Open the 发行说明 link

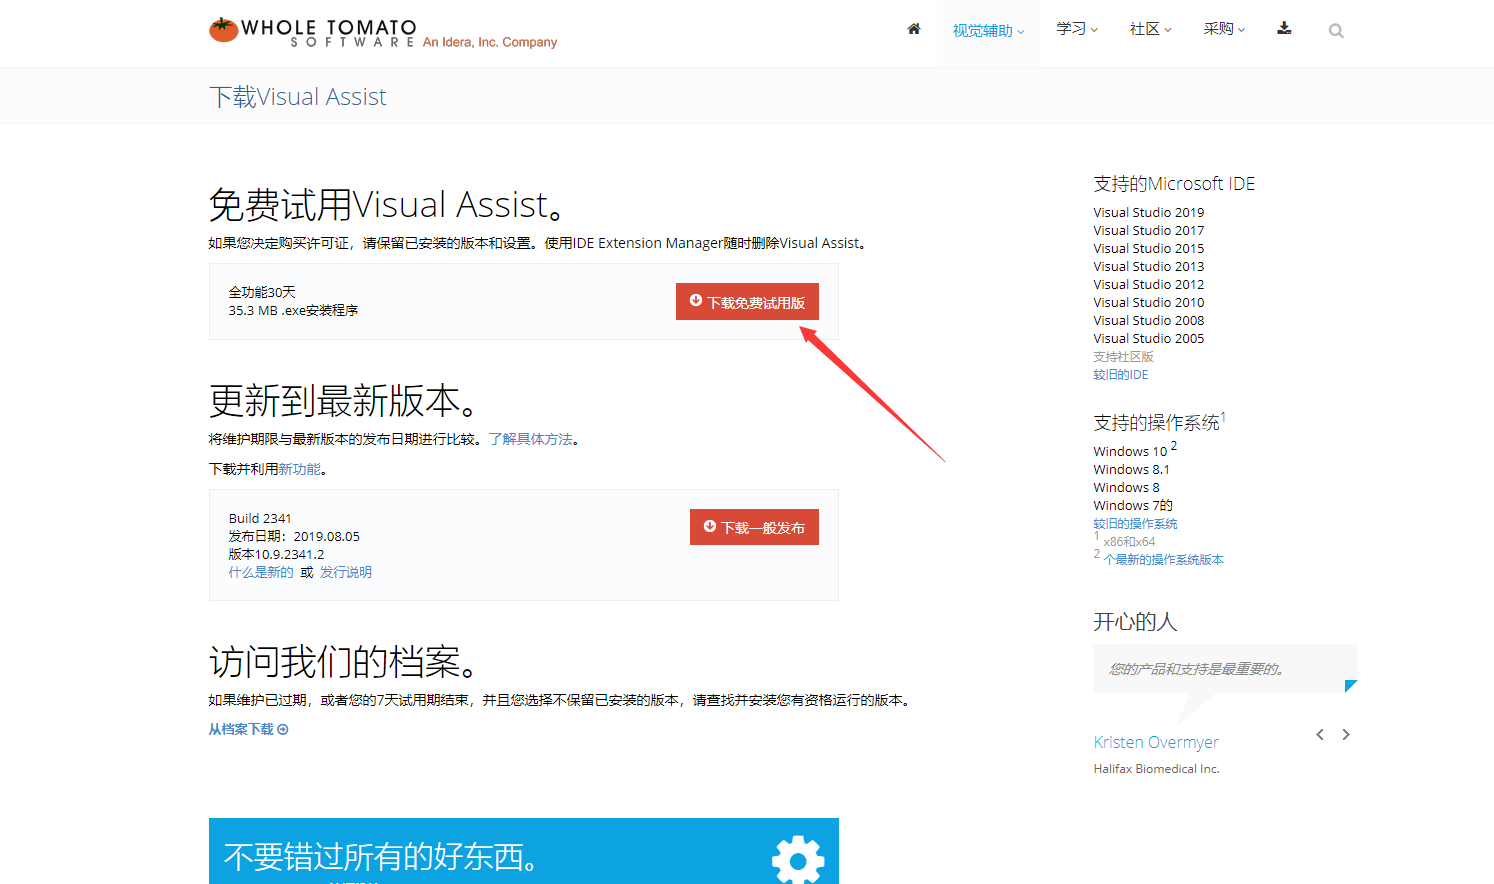(x=346, y=572)
